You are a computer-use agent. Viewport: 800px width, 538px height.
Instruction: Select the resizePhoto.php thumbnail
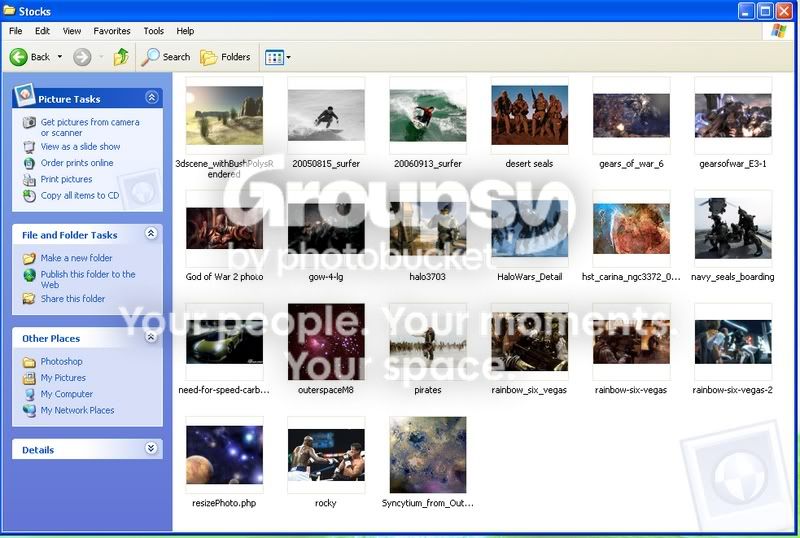[x=224, y=455]
